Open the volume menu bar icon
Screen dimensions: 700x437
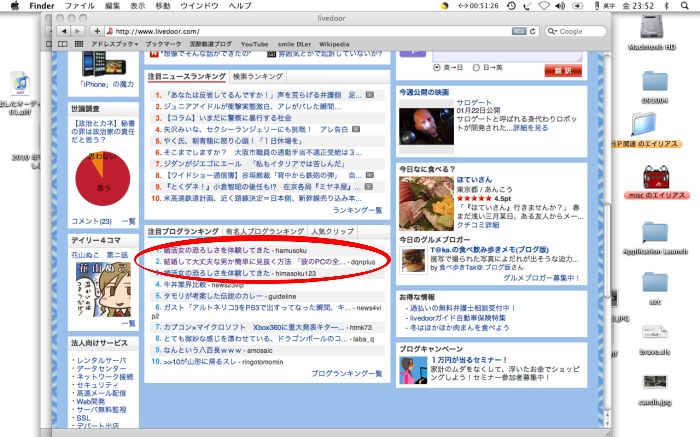[560, 6]
